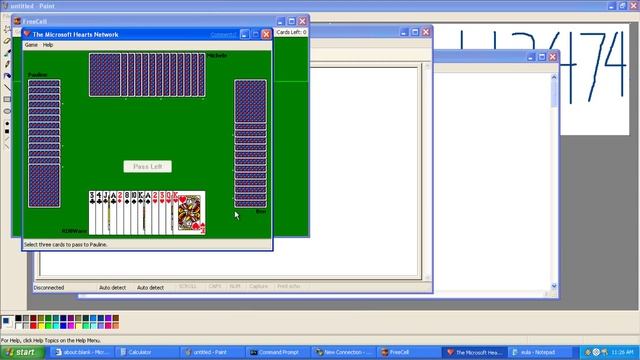Click 'Cards Left: 0' in FreeCell
The height and width of the screenshot is (360, 640).
[291, 32]
